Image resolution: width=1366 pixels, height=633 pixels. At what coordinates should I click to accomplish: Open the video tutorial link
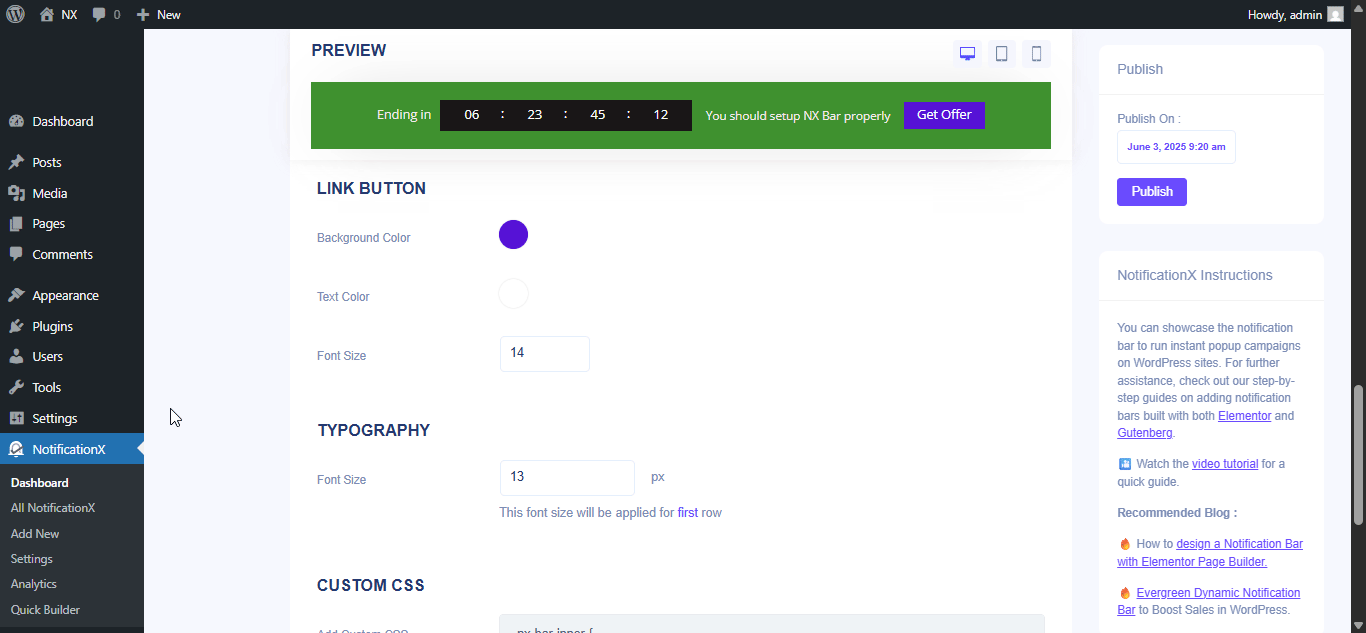click(x=1225, y=464)
